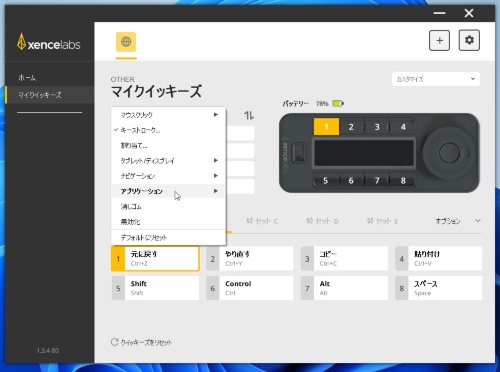Select device button 8 on Quick Keys image
The image size is (500, 372).
403,181
